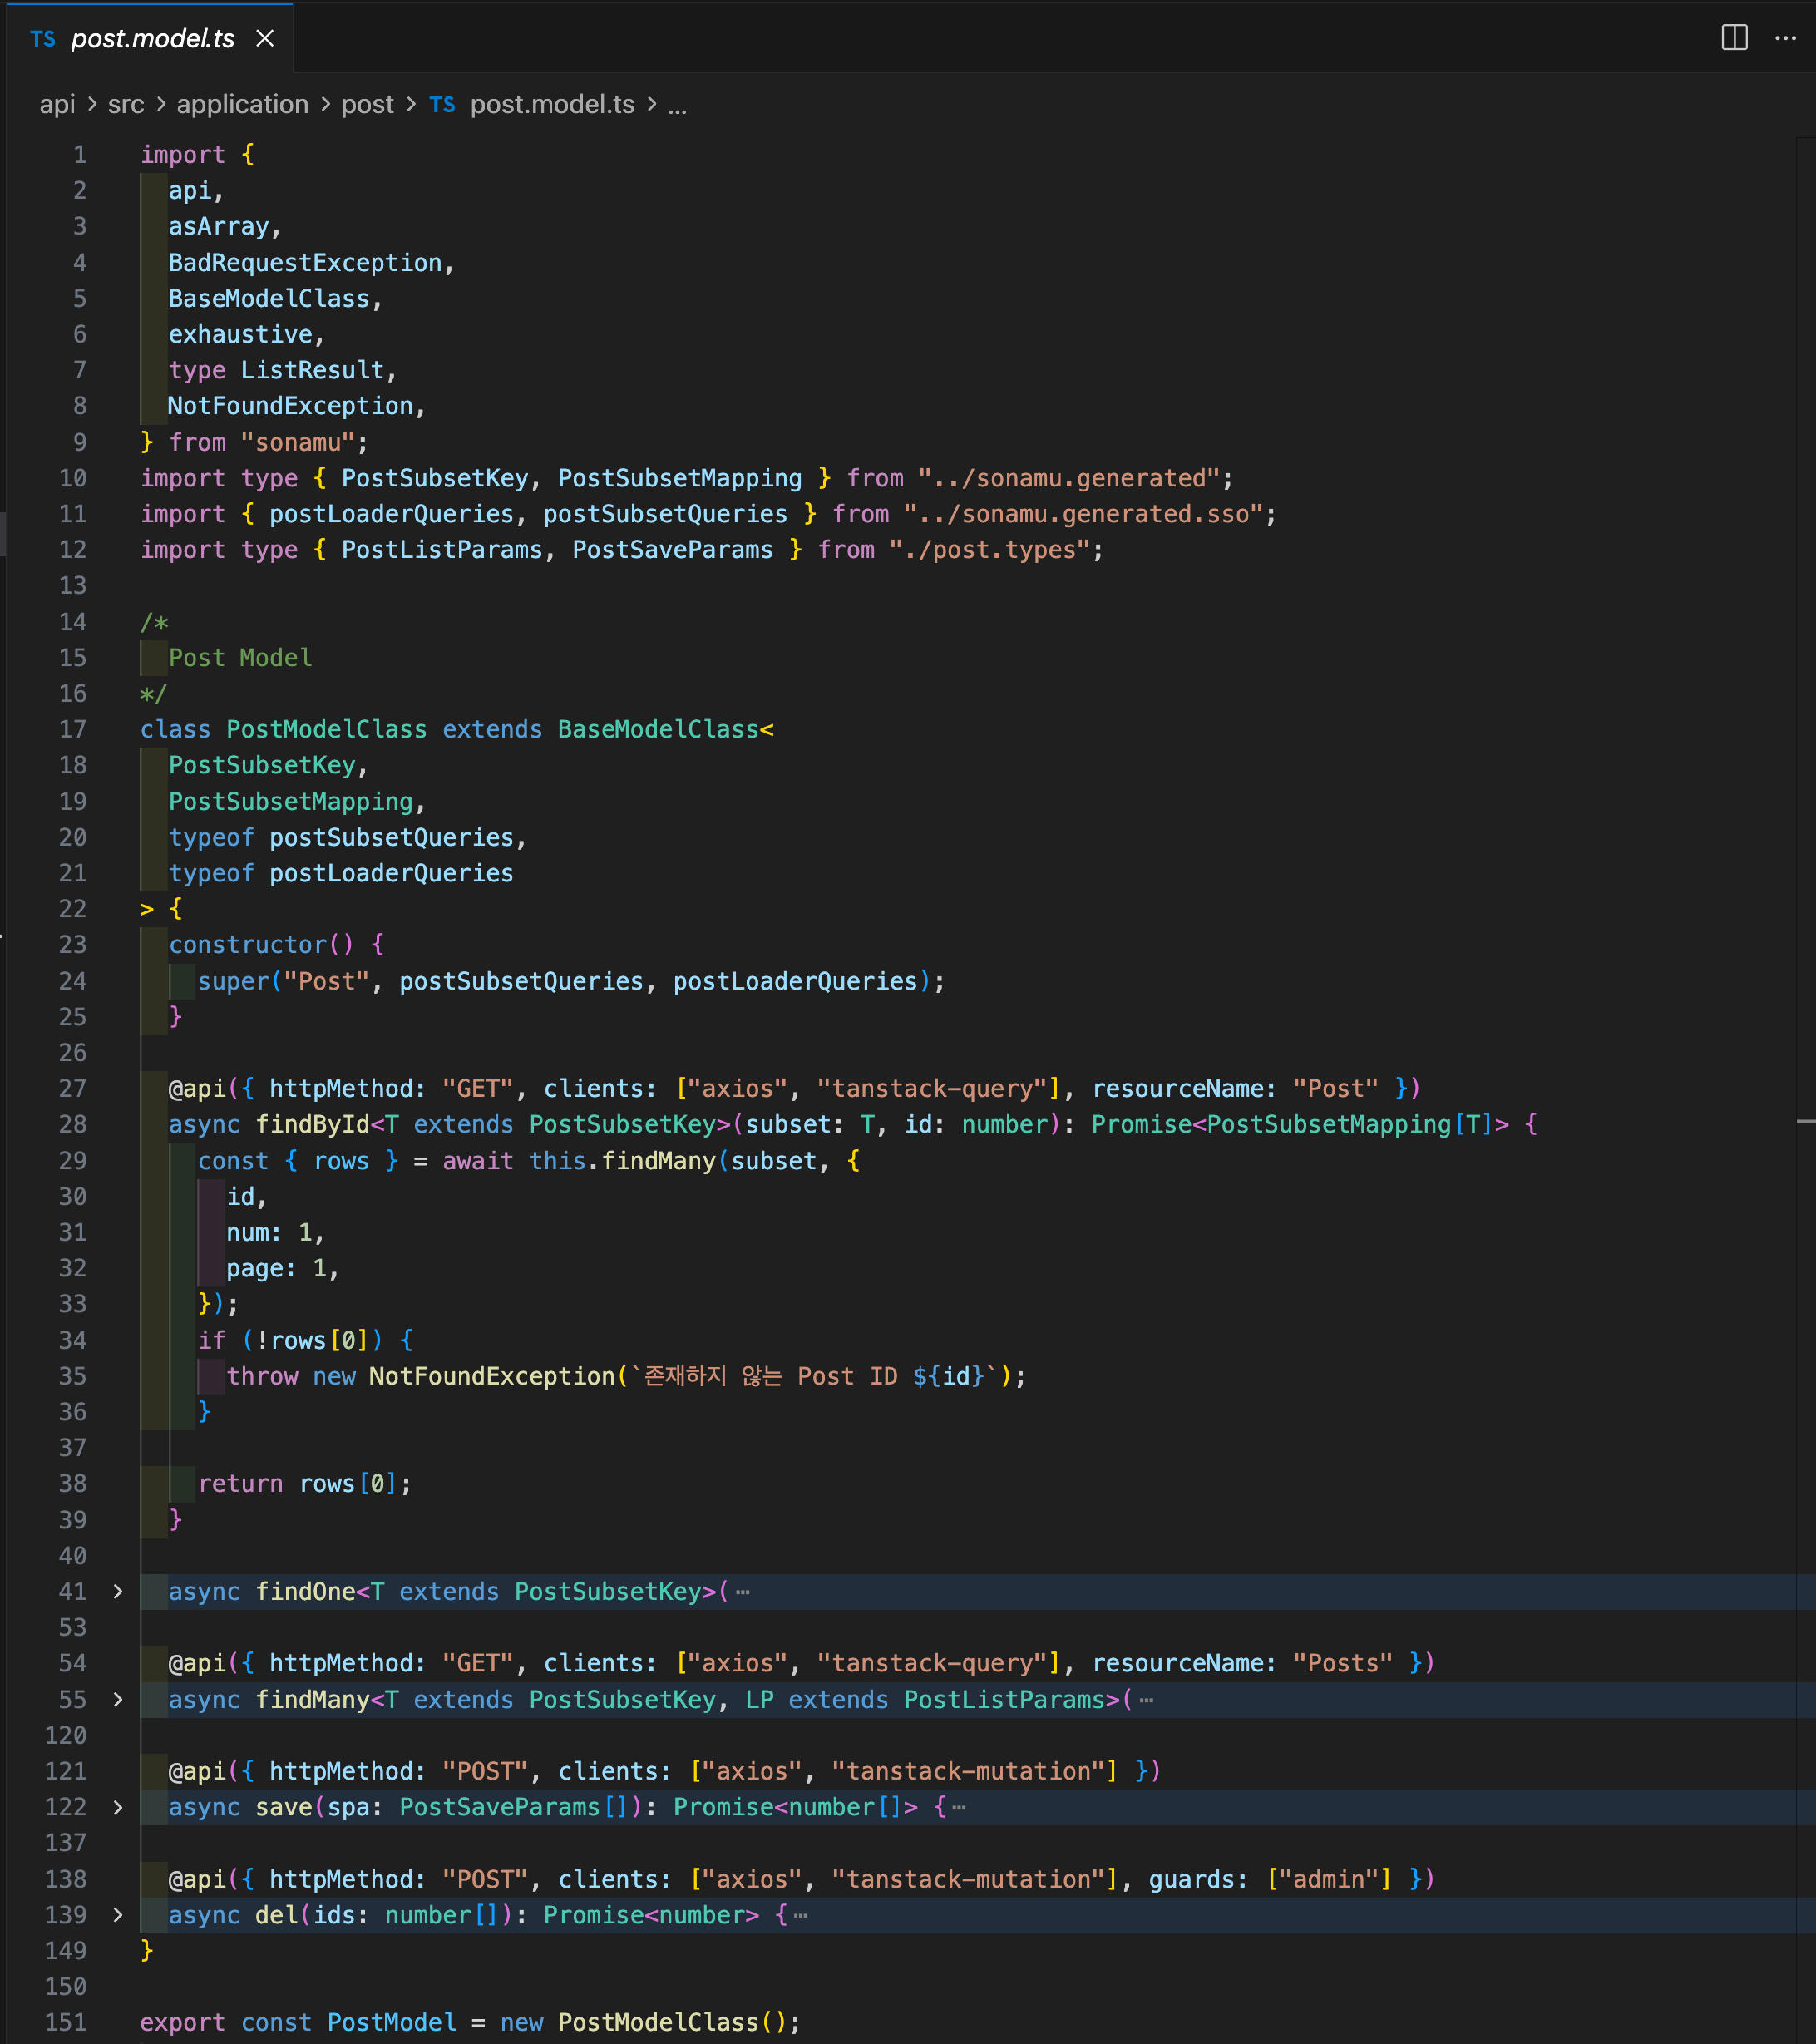
Task: Click the vertical scrollbar overview ruler
Action: pos(1805,1000)
